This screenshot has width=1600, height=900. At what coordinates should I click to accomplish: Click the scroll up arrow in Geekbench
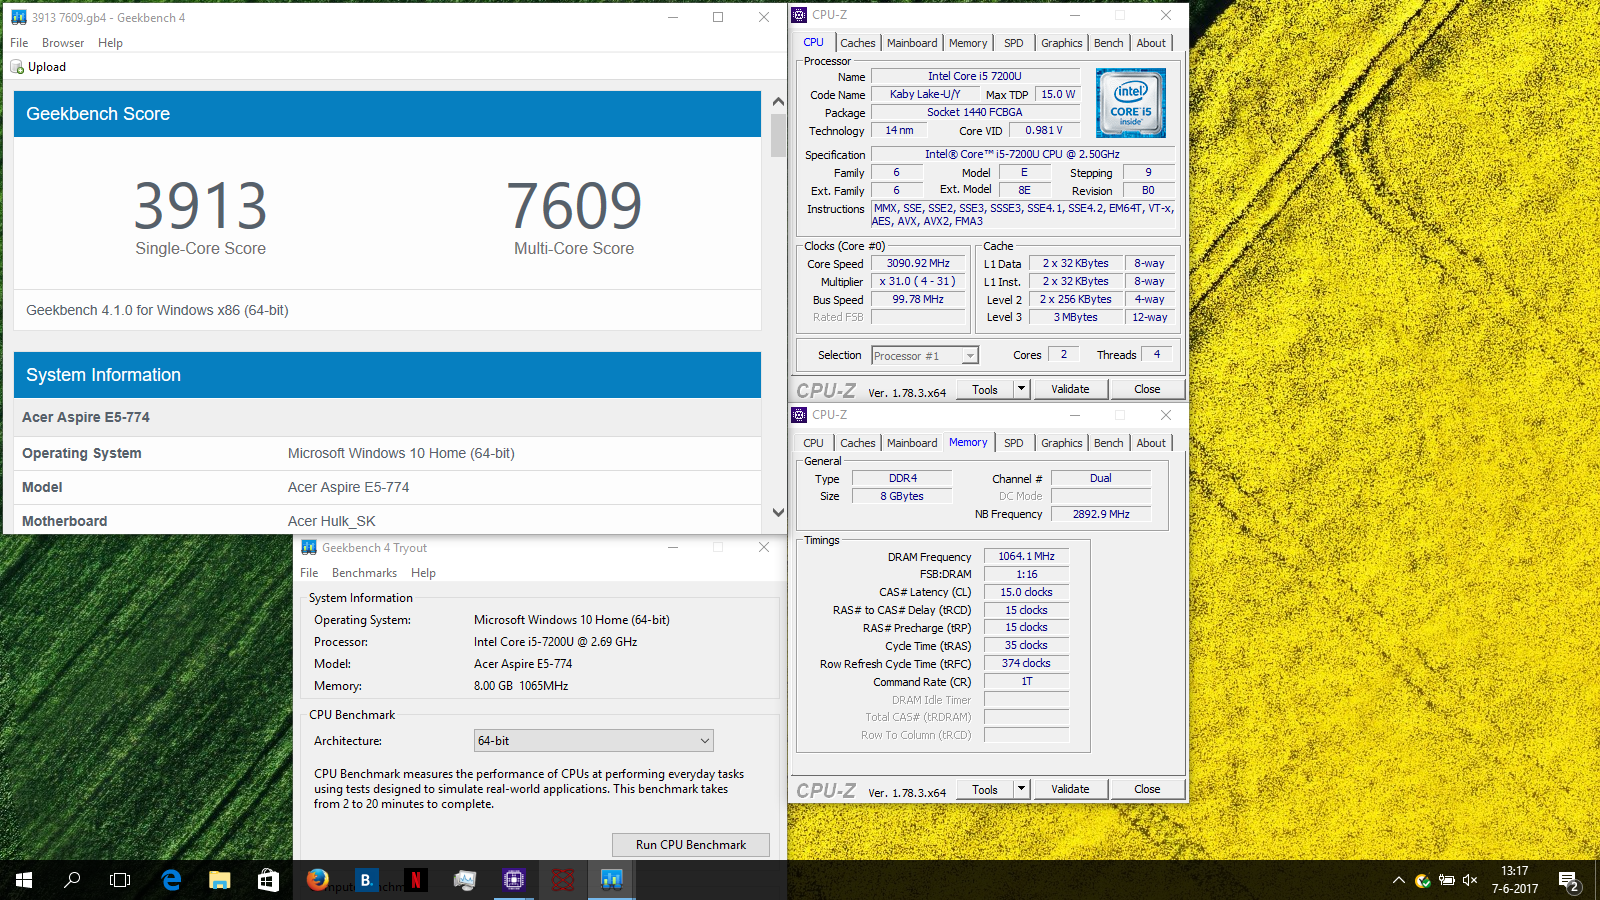[x=778, y=101]
